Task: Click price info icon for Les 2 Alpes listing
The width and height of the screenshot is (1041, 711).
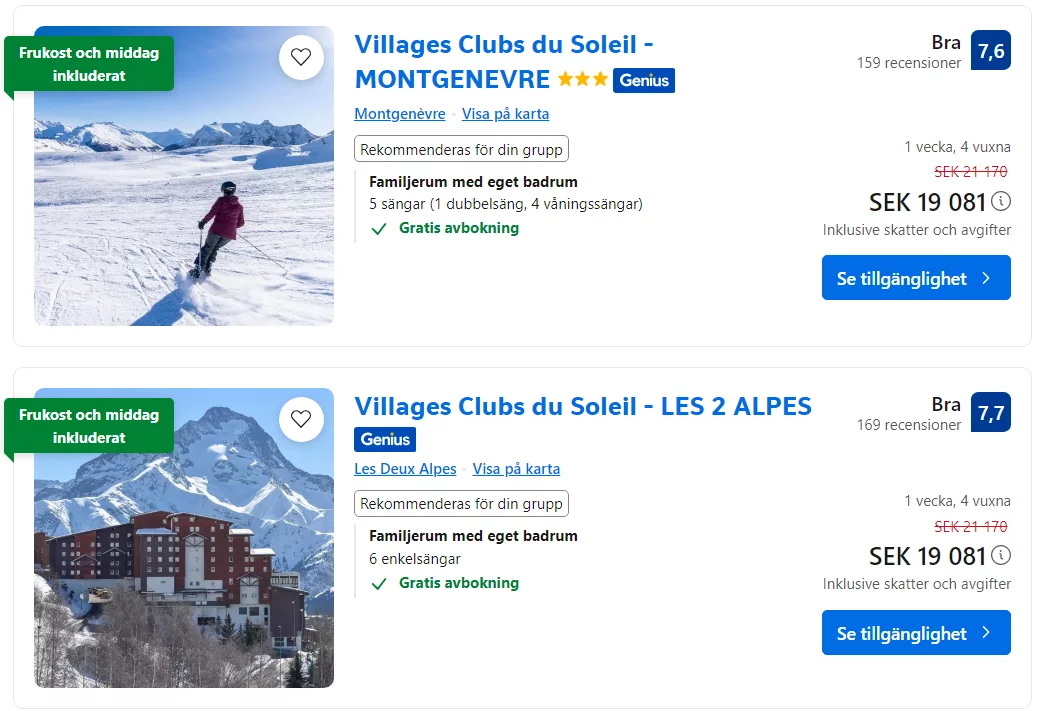Action: pyautogui.click(x=1001, y=555)
